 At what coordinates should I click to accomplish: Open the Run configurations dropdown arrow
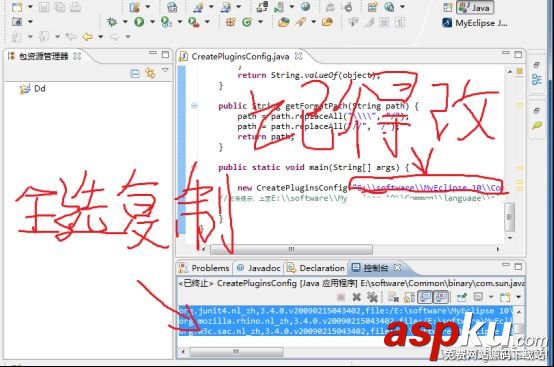152,22
